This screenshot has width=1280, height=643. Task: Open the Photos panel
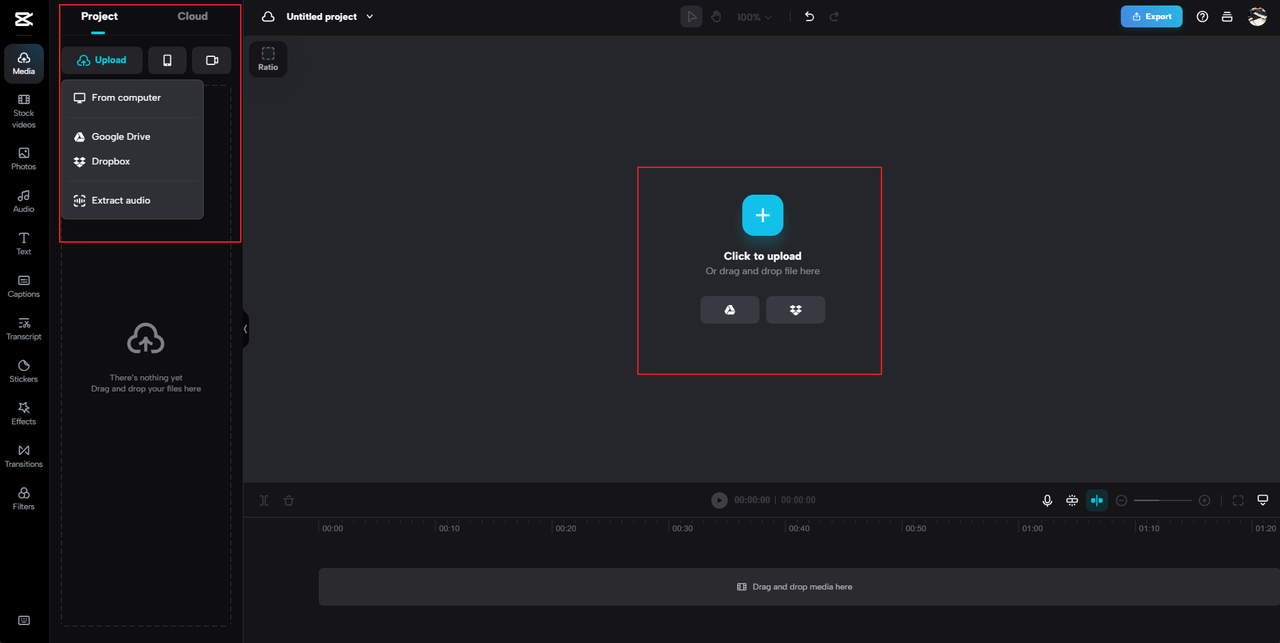pos(24,159)
